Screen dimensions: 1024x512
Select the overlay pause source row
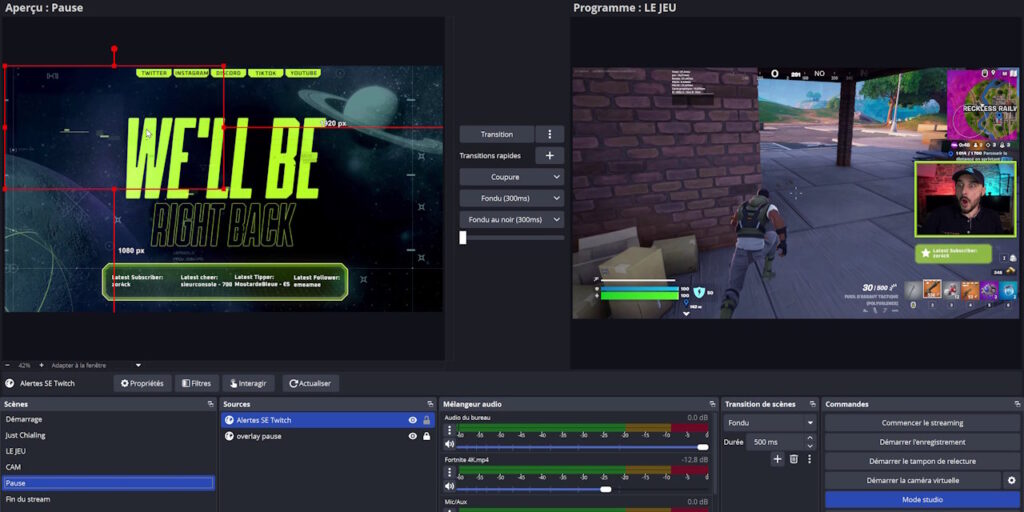328,436
